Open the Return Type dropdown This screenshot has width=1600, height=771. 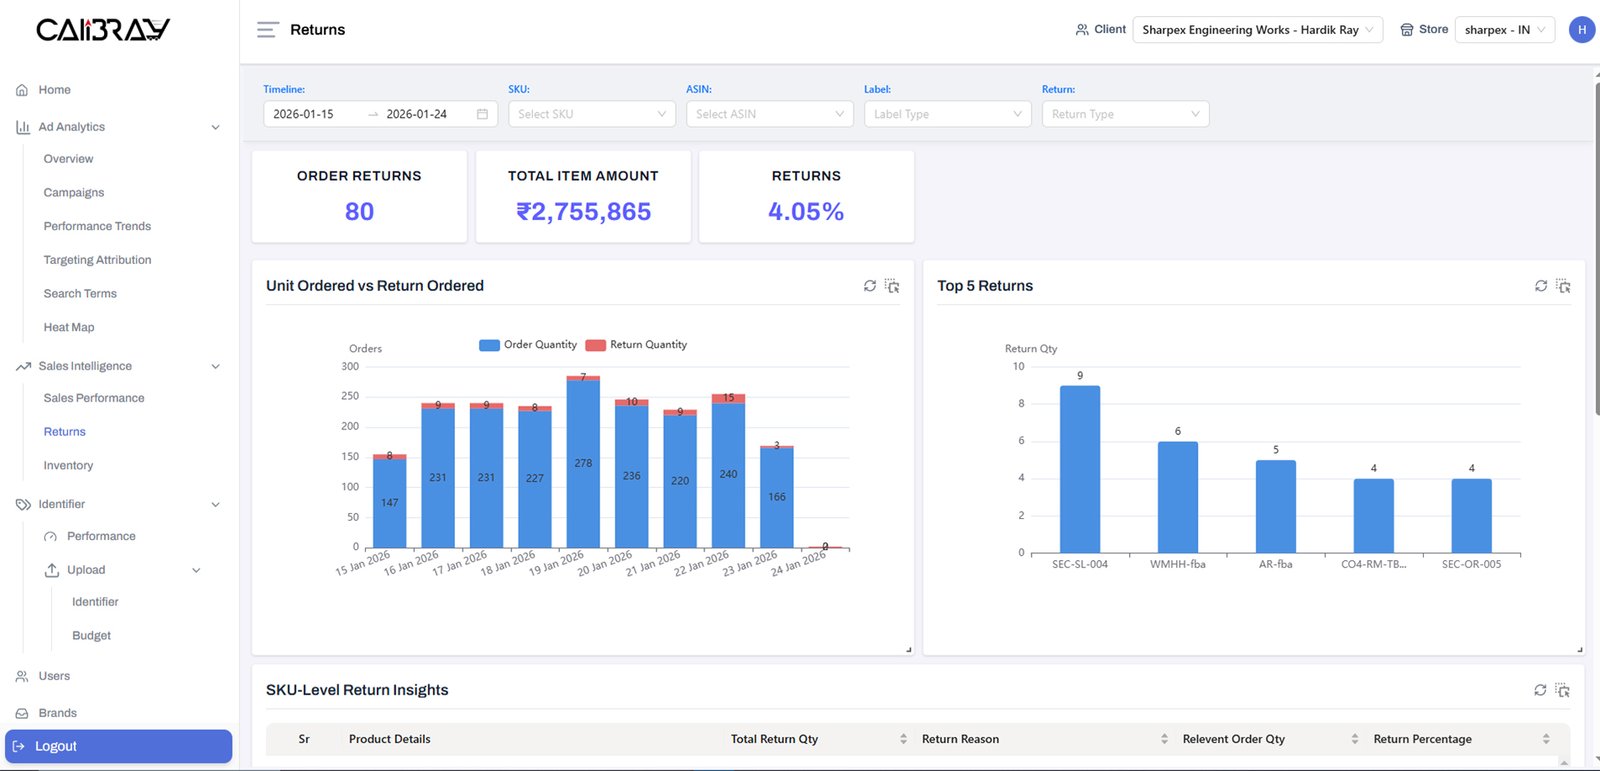tap(1125, 114)
